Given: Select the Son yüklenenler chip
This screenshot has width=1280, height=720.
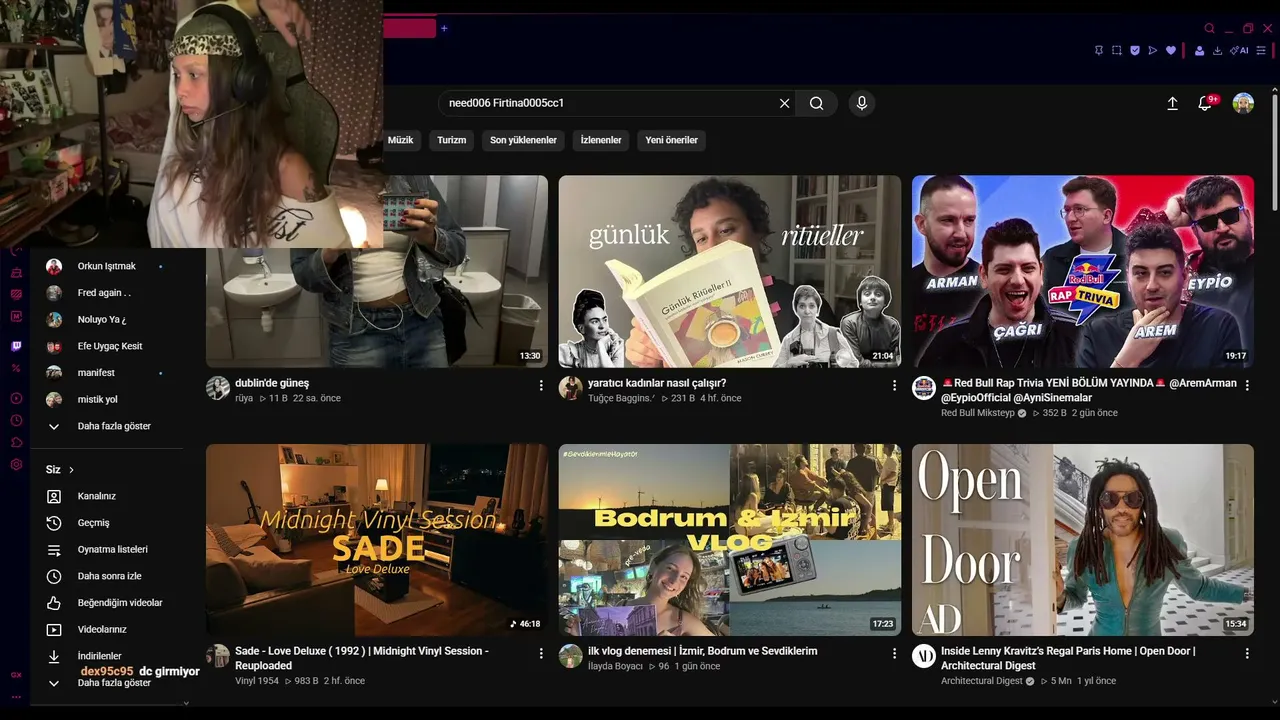Looking at the screenshot, I should coord(523,140).
